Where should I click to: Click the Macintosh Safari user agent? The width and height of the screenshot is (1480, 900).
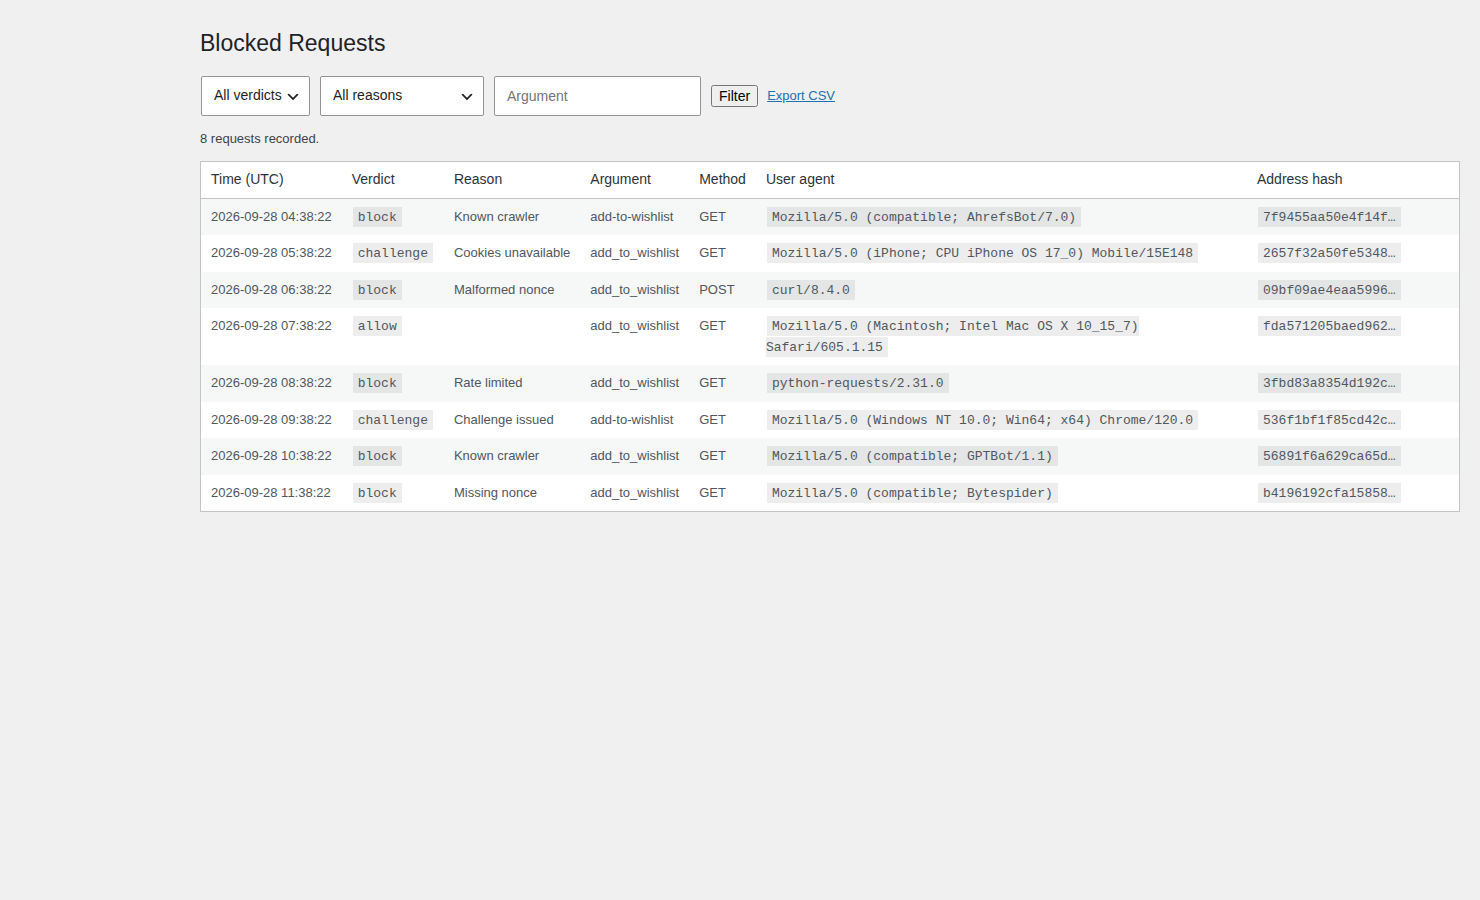(953, 337)
